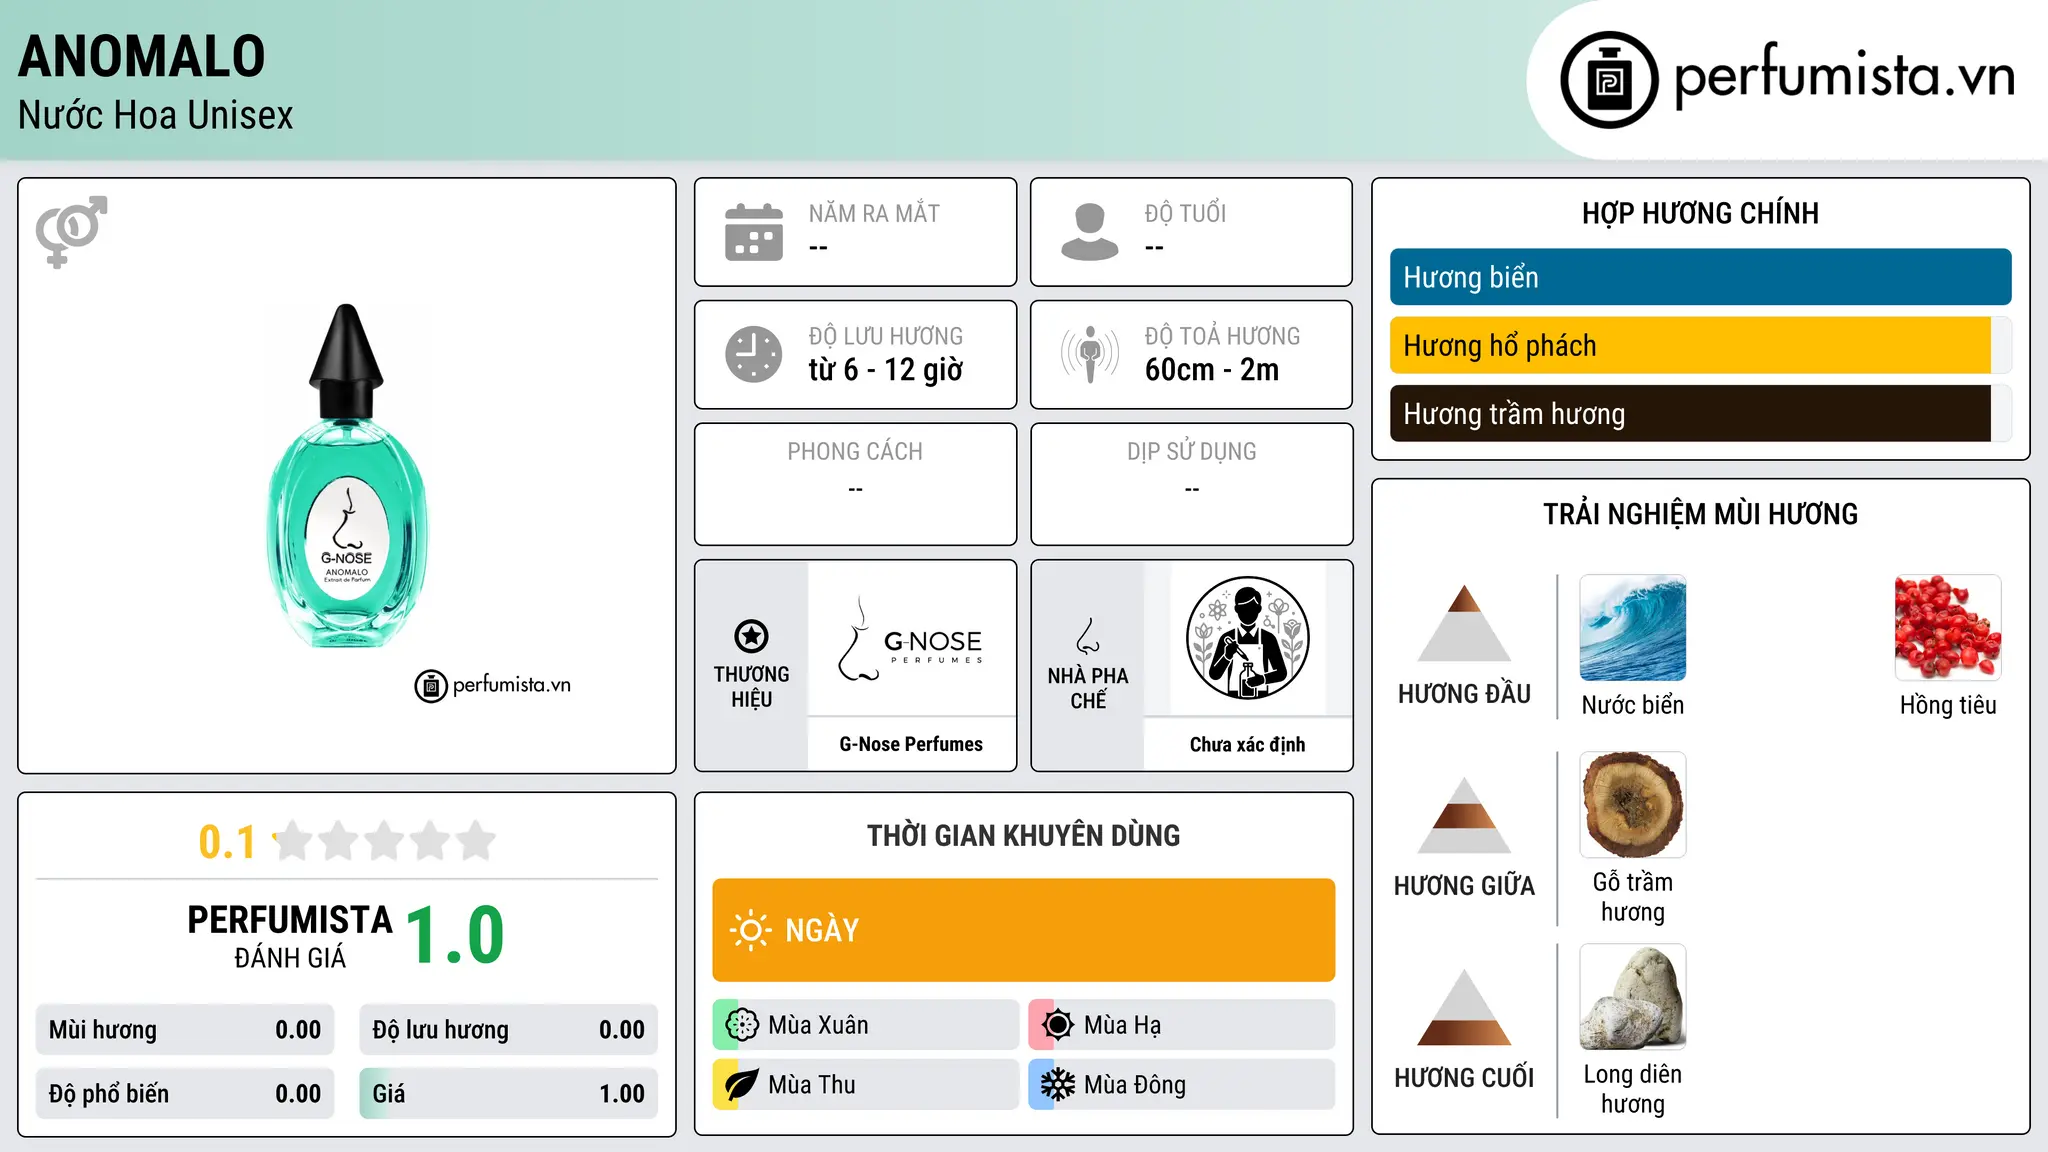Click the Chưa xác định perfumer label
Screen dimensions: 2048x1152
click(1247, 744)
